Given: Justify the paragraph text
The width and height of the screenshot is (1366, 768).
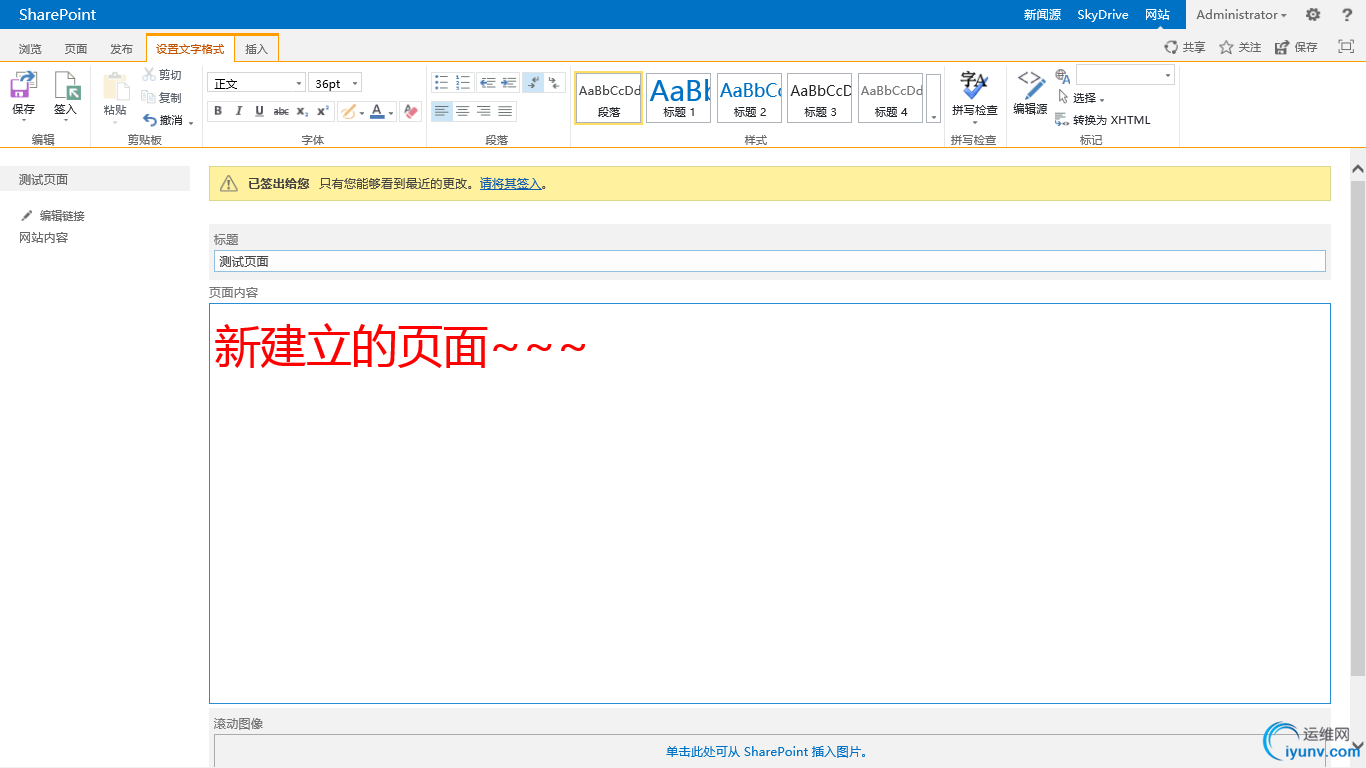Looking at the screenshot, I should (505, 111).
